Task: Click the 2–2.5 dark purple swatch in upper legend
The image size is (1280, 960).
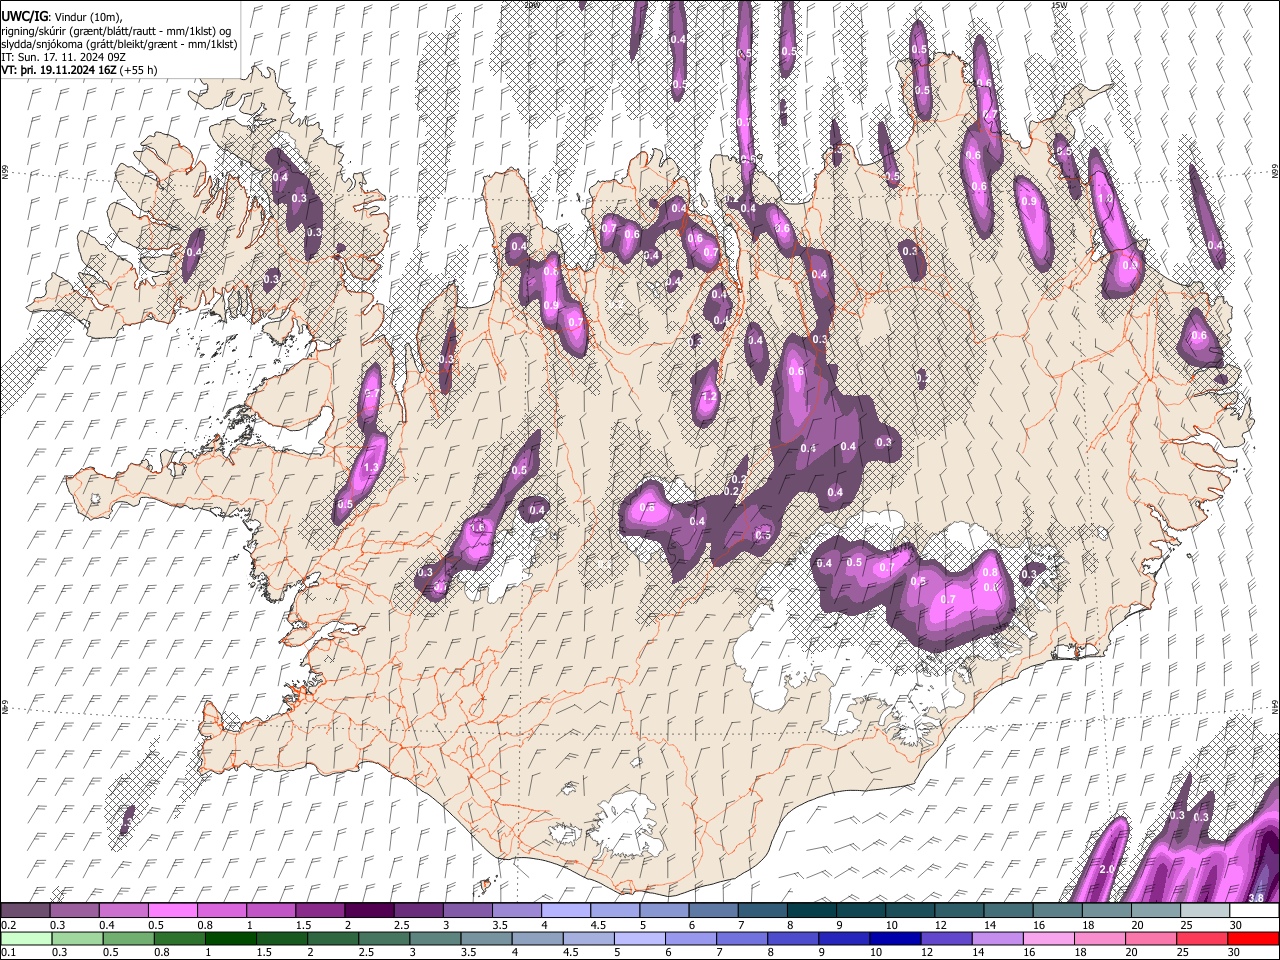Action: tap(369, 911)
